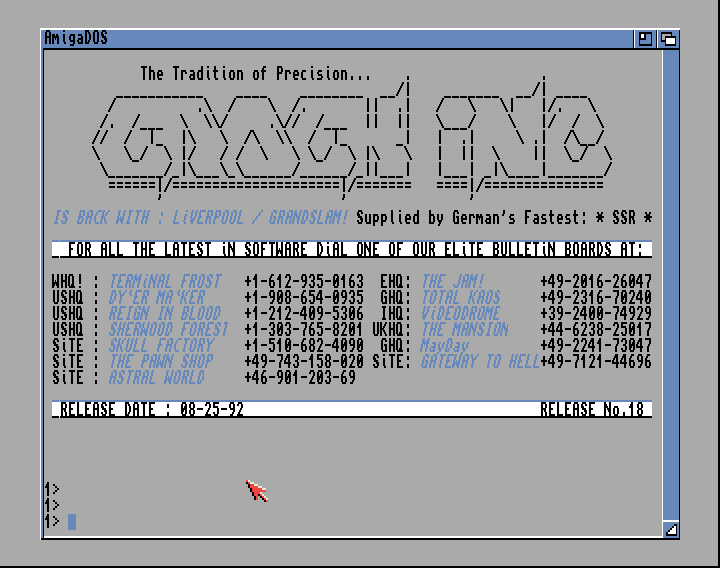
Task: Click board name 'SKULL FACTORY'
Action: [161, 345]
